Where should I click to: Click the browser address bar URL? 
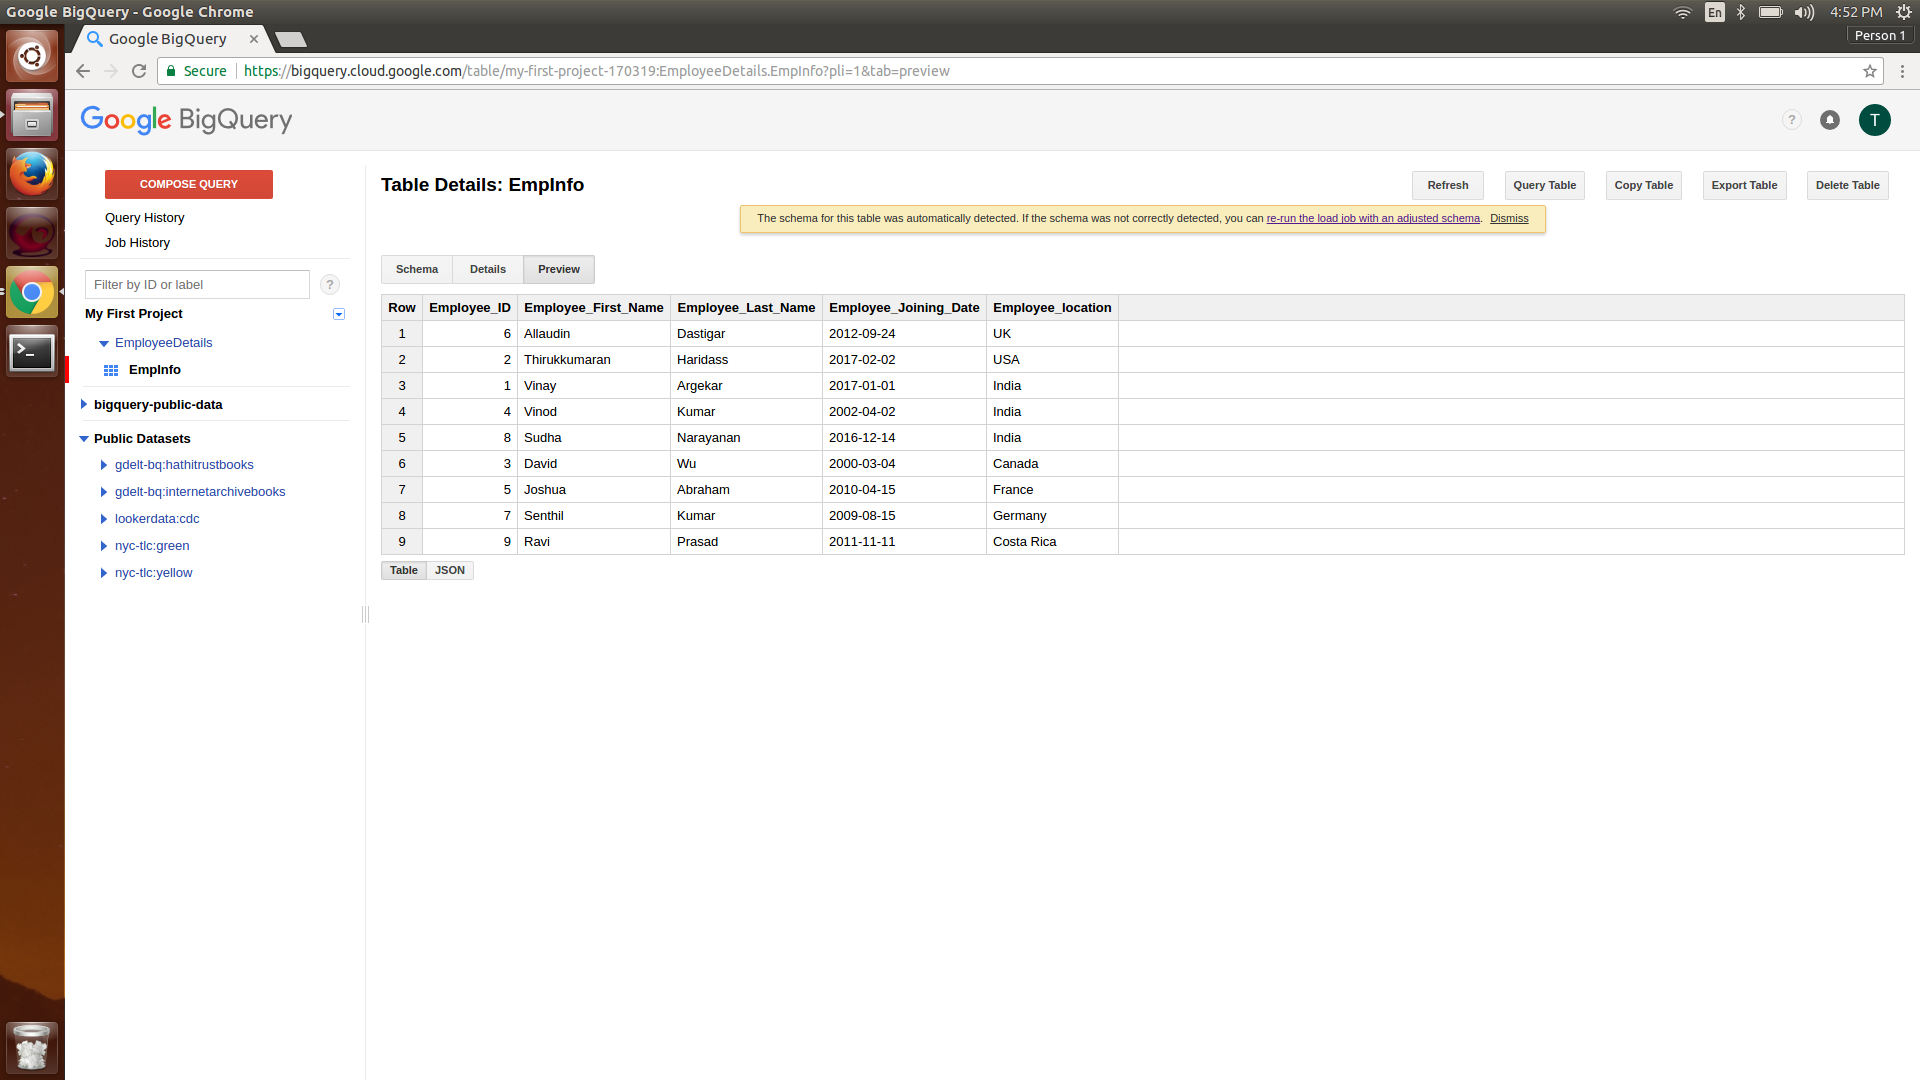click(596, 71)
